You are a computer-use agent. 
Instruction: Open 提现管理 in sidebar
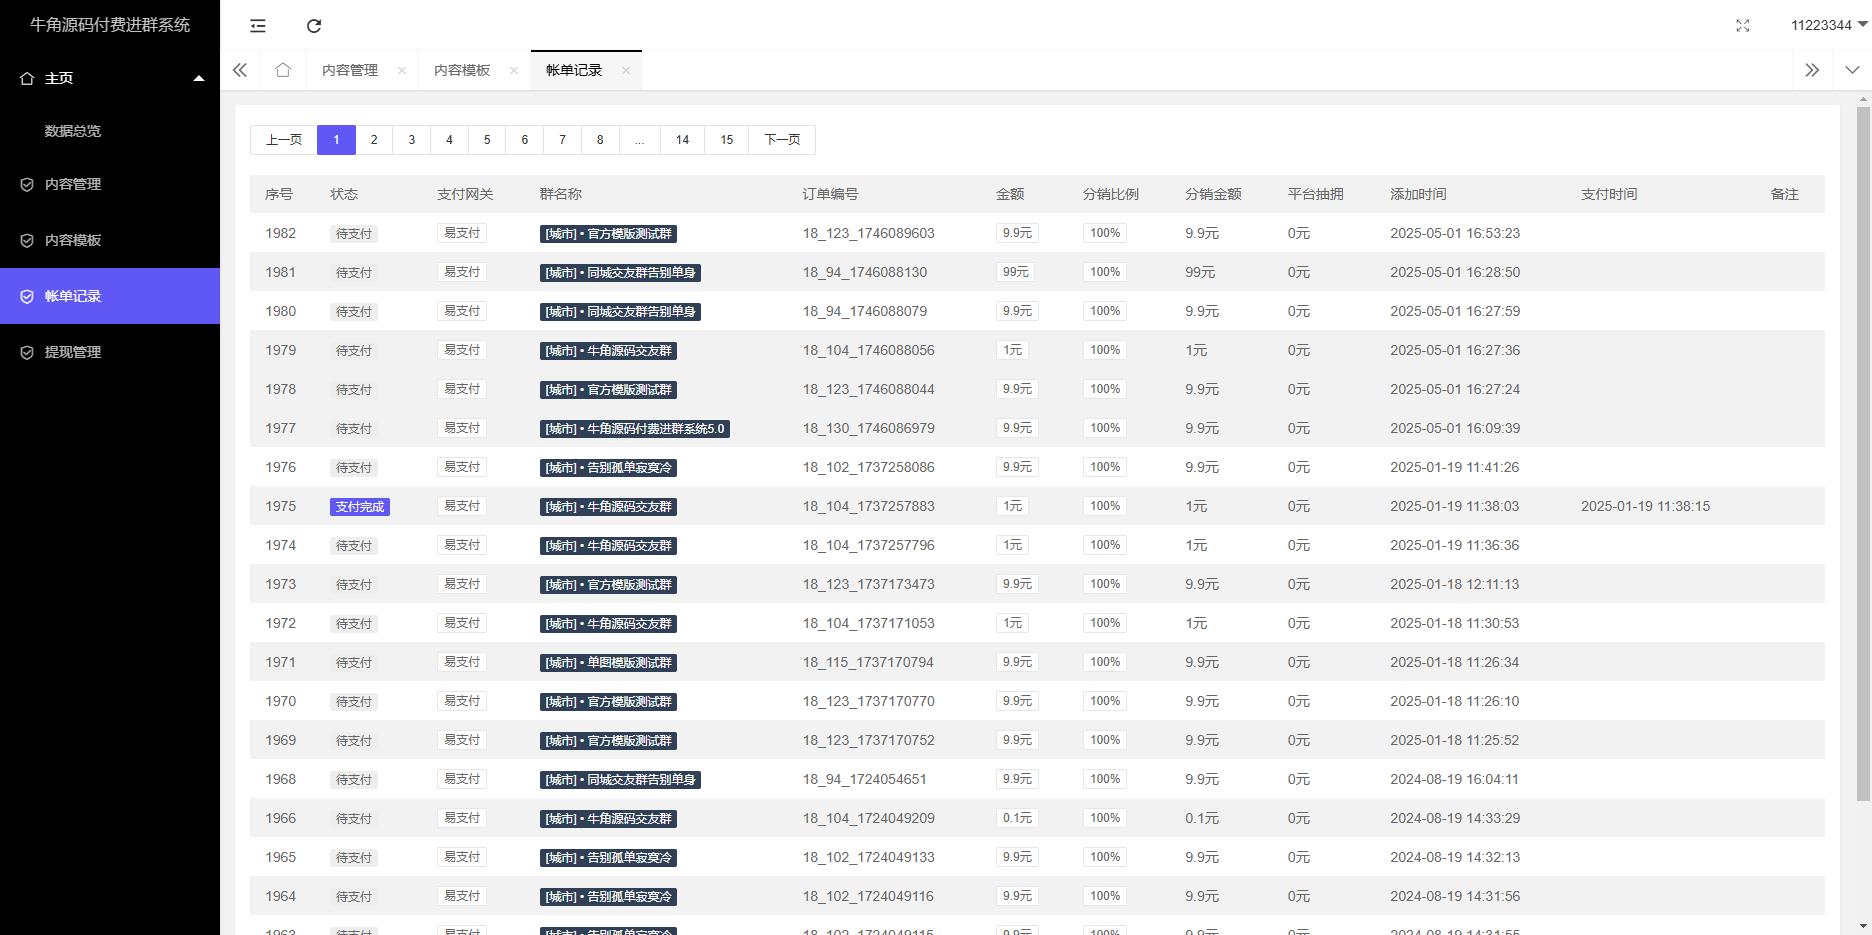(x=110, y=352)
